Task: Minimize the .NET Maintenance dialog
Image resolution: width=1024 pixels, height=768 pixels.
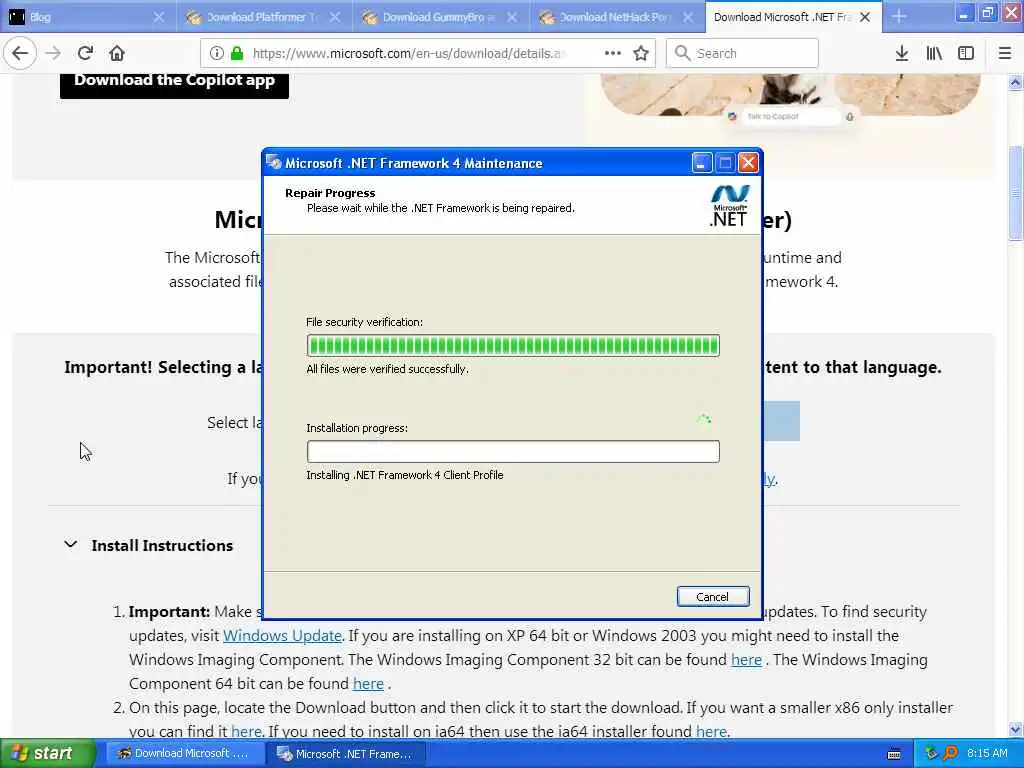Action: tap(701, 163)
